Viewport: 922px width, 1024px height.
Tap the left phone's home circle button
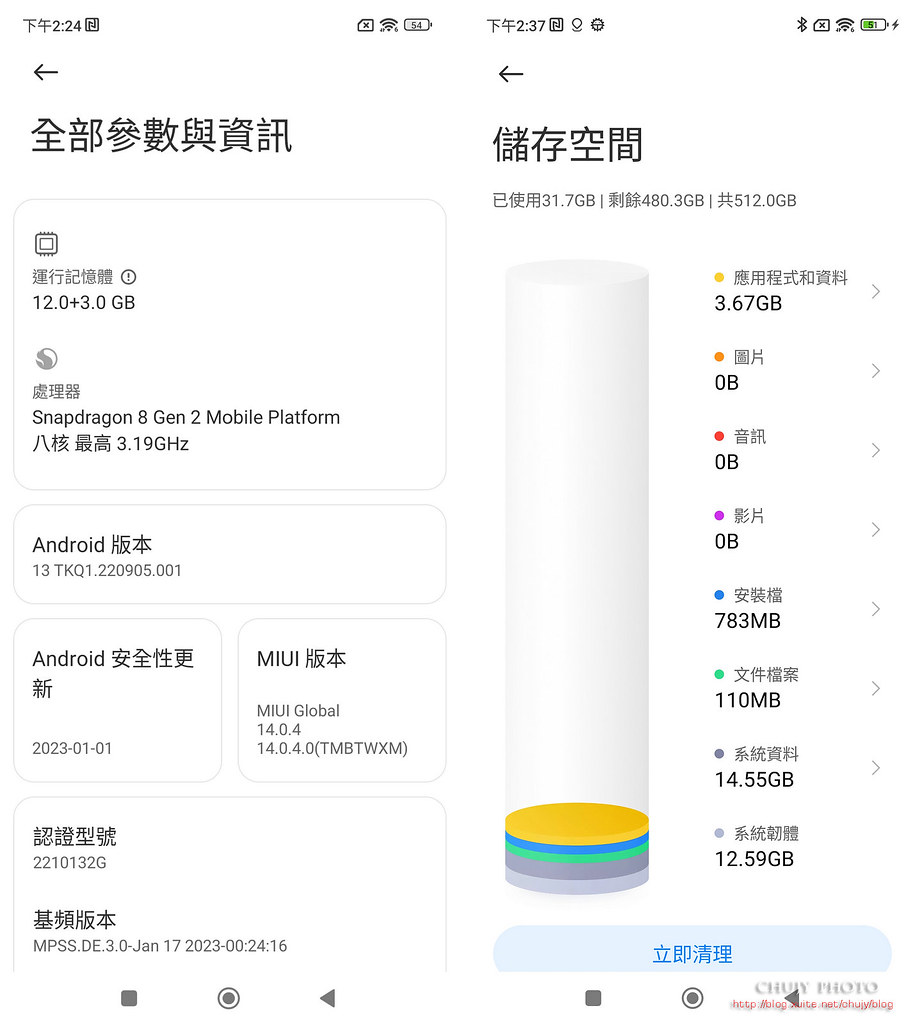[x=229, y=998]
